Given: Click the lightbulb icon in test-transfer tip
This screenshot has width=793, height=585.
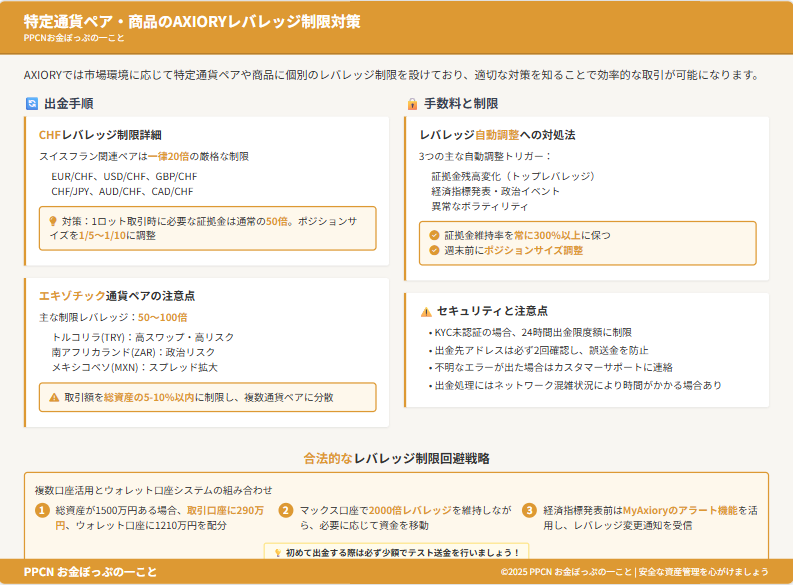Looking at the screenshot, I should 277,552.
